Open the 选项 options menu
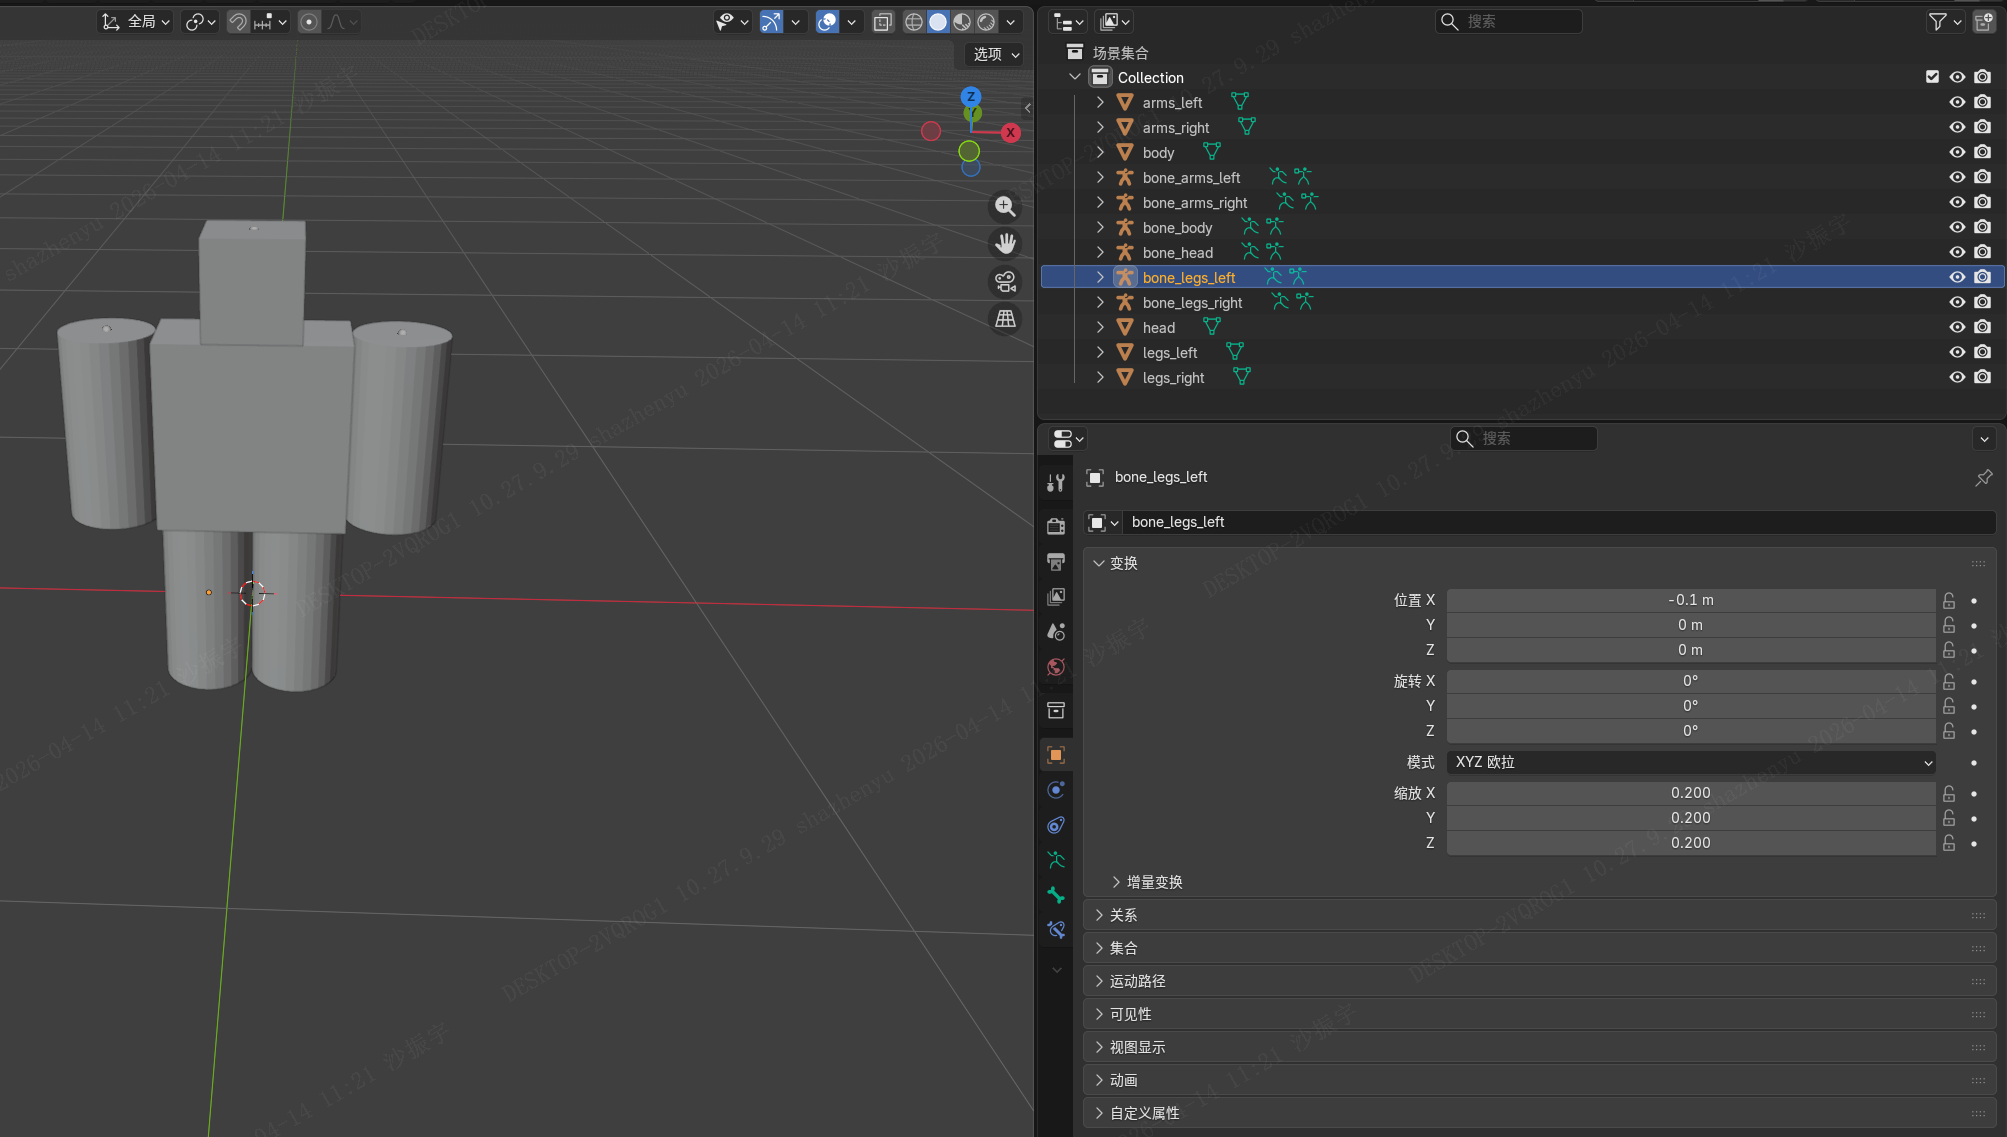The image size is (2007, 1137). point(996,54)
